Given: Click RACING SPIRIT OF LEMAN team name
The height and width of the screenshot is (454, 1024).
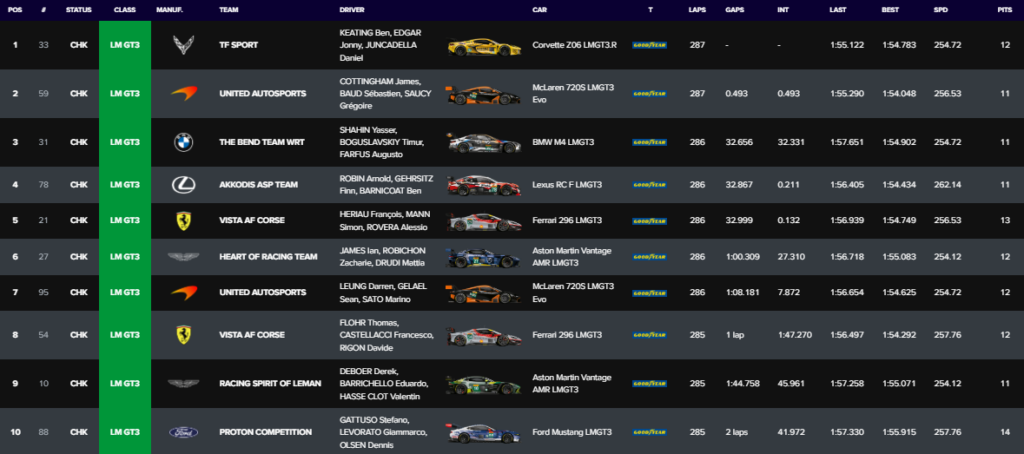Looking at the screenshot, I should (270, 383).
